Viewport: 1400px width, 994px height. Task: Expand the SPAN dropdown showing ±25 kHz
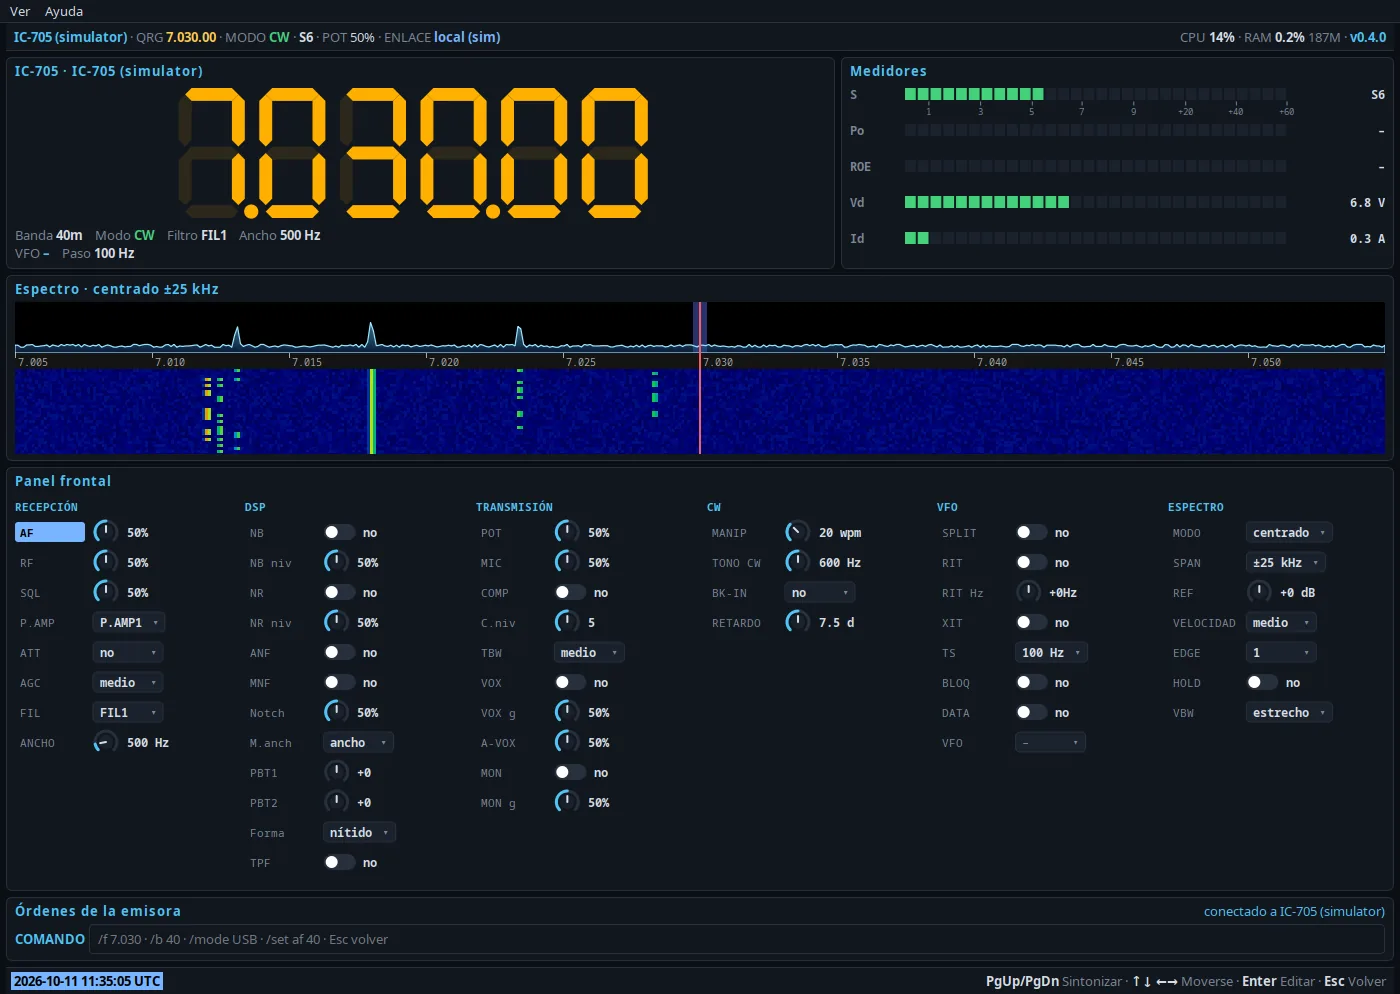tap(1286, 563)
